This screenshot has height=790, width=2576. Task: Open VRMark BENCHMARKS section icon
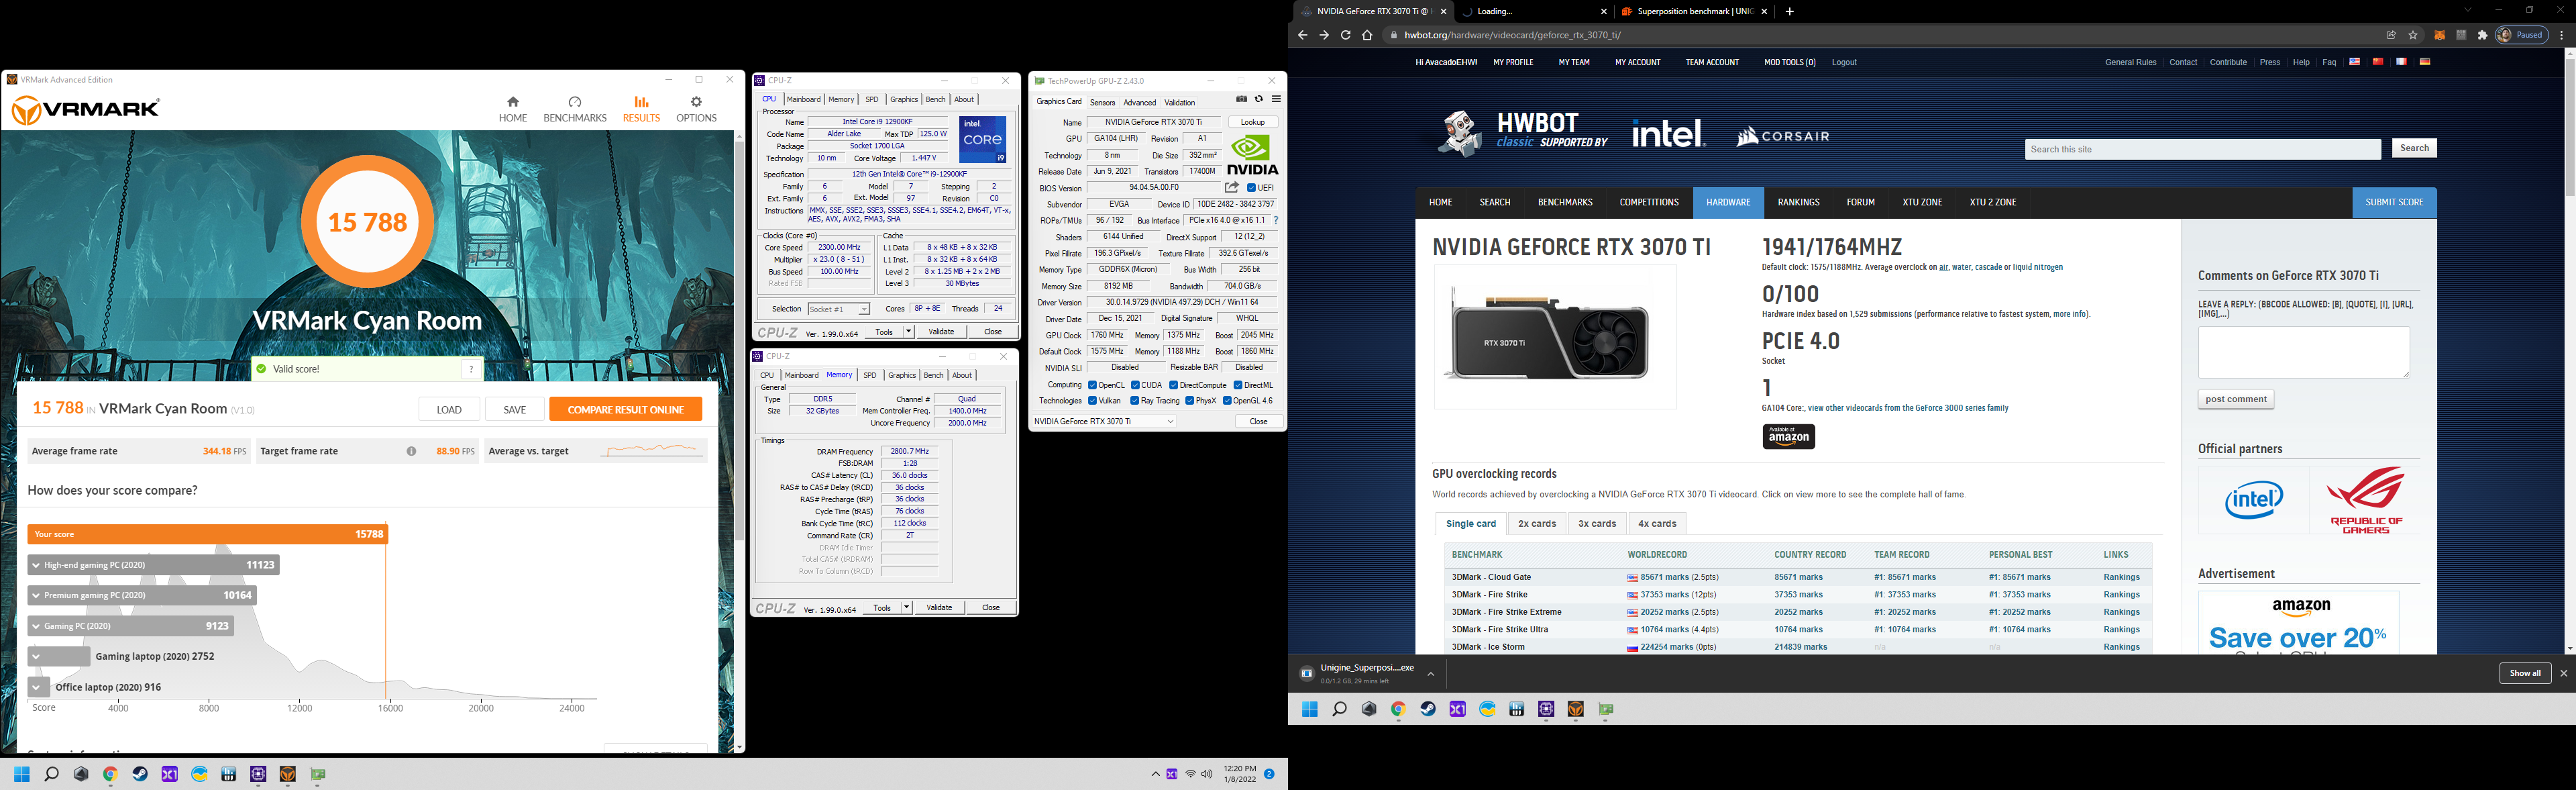pos(575,102)
